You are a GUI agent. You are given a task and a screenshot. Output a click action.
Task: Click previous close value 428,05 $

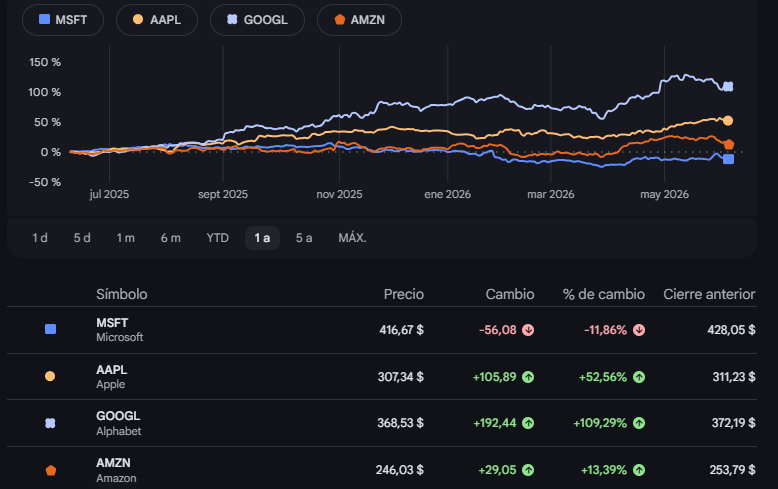pyautogui.click(x=731, y=330)
